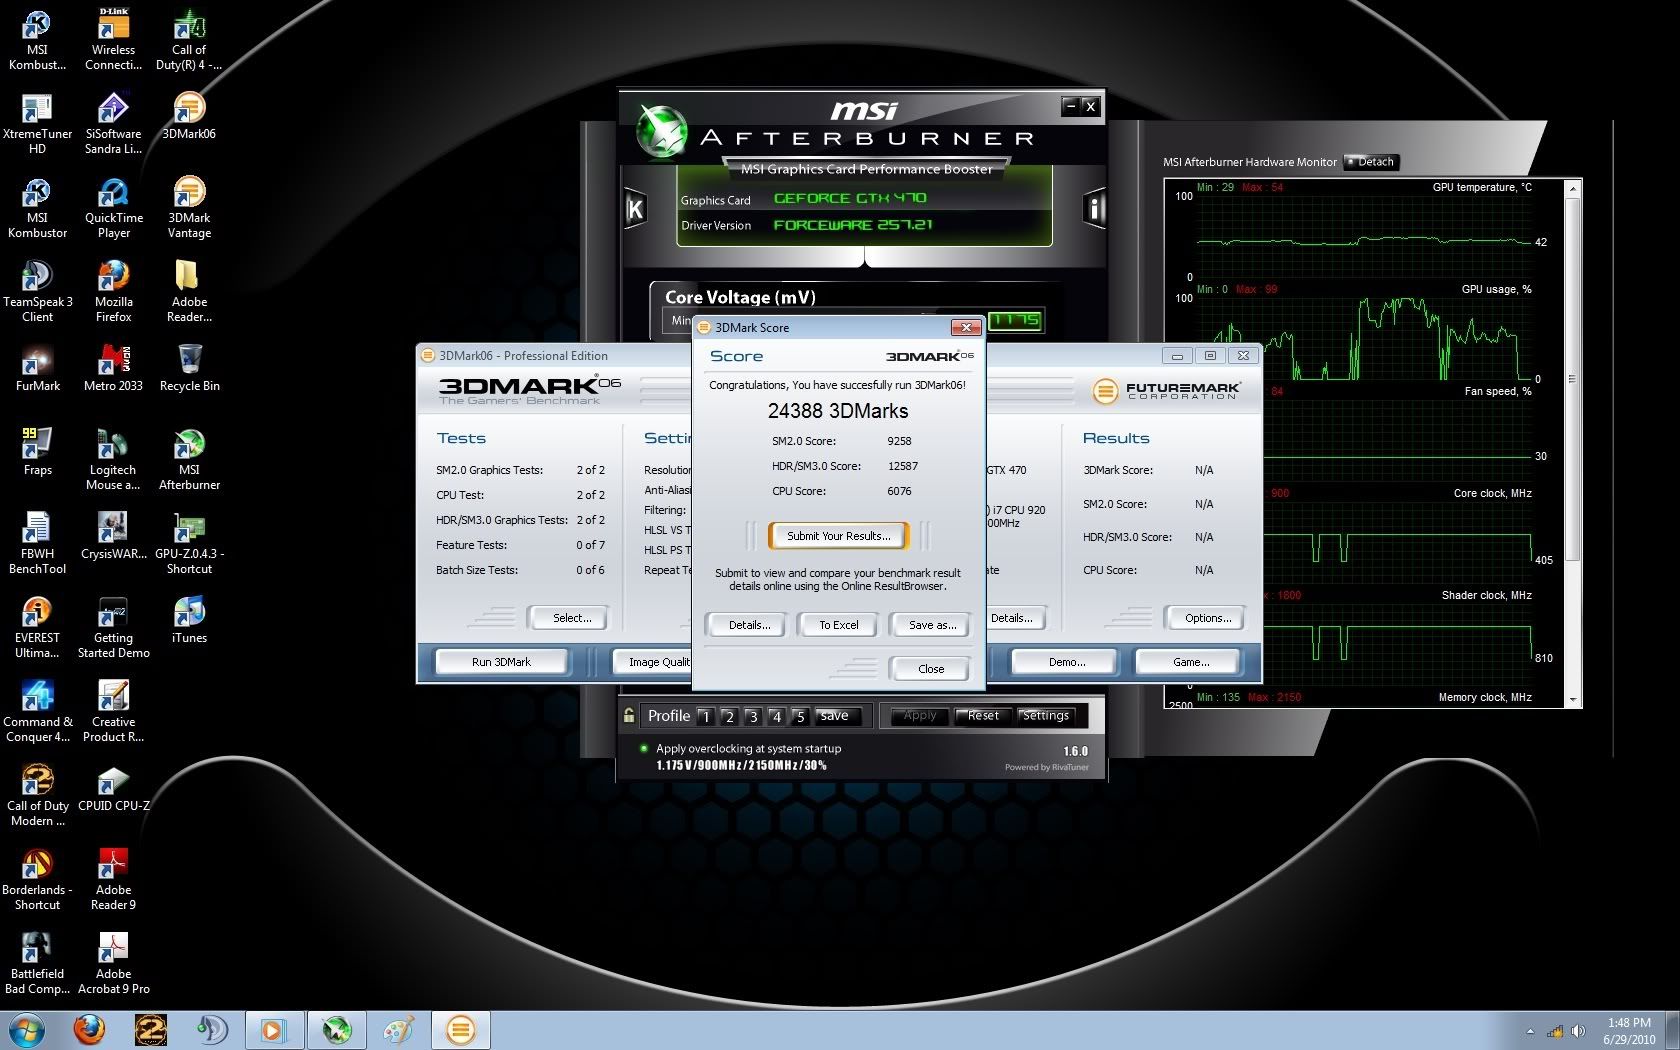
Task: Open Afterburner Kombustor K side button
Action: coord(635,209)
